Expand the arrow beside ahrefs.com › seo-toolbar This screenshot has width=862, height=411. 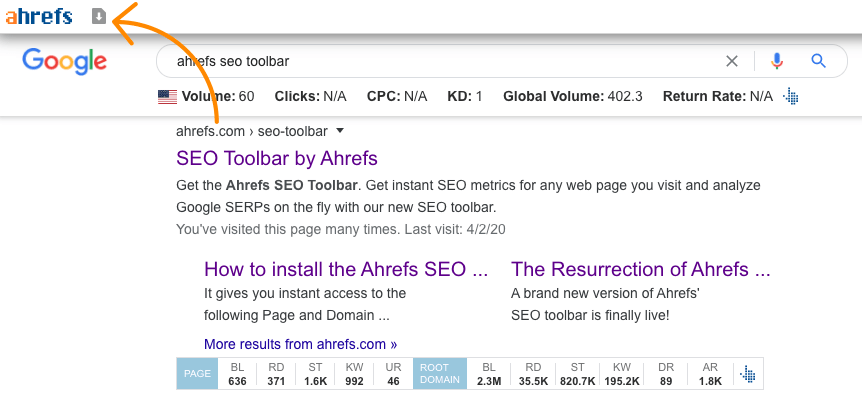coord(340,131)
